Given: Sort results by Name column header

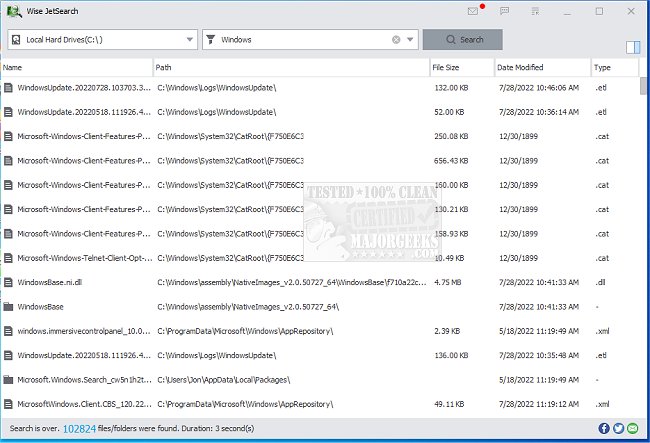Looking at the screenshot, I should pos(77,68).
